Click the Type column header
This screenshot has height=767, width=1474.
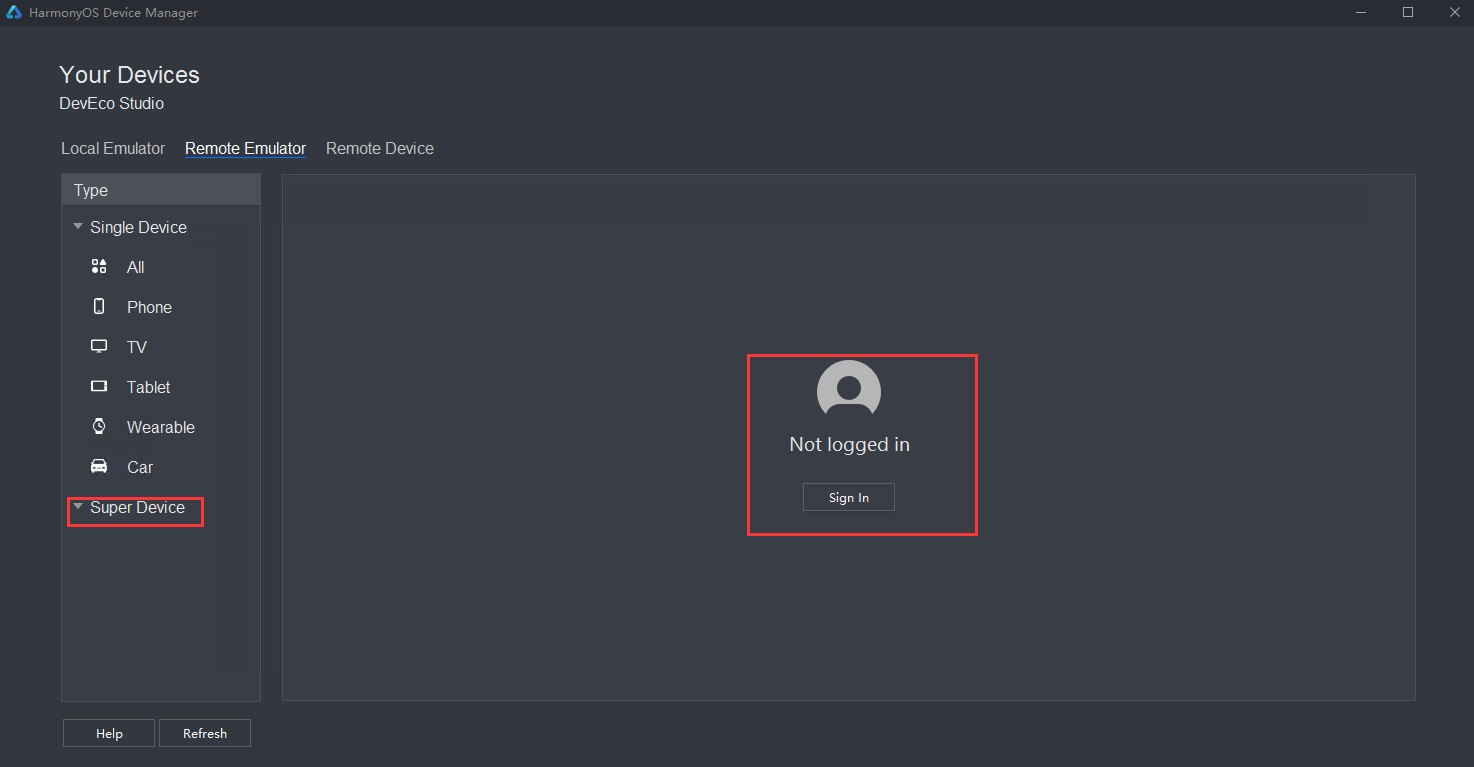click(x=161, y=190)
